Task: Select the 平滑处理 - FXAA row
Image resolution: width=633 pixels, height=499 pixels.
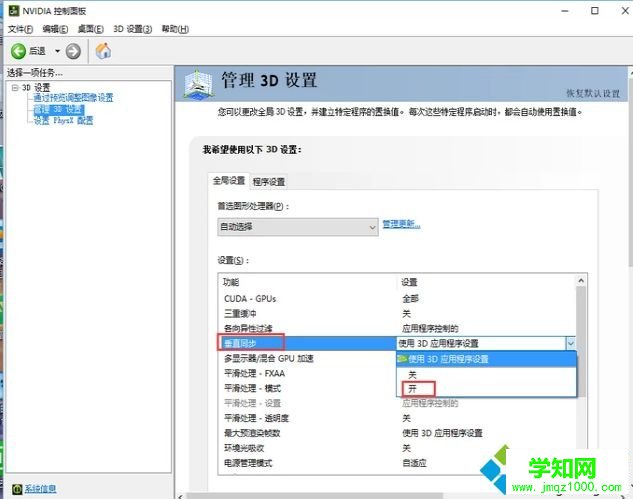Action: [x=309, y=373]
